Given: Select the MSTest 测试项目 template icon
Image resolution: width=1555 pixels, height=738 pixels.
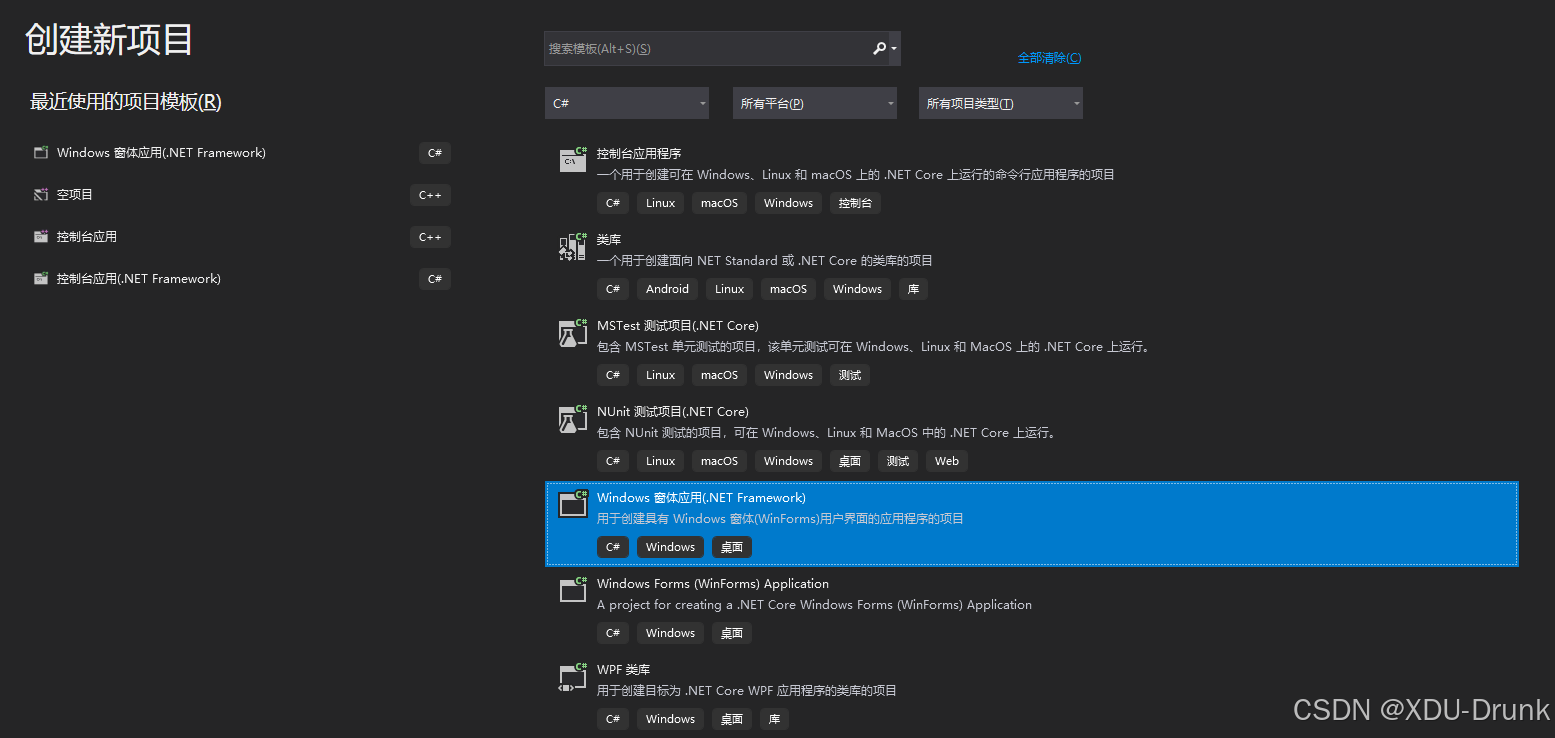Looking at the screenshot, I should click(573, 333).
